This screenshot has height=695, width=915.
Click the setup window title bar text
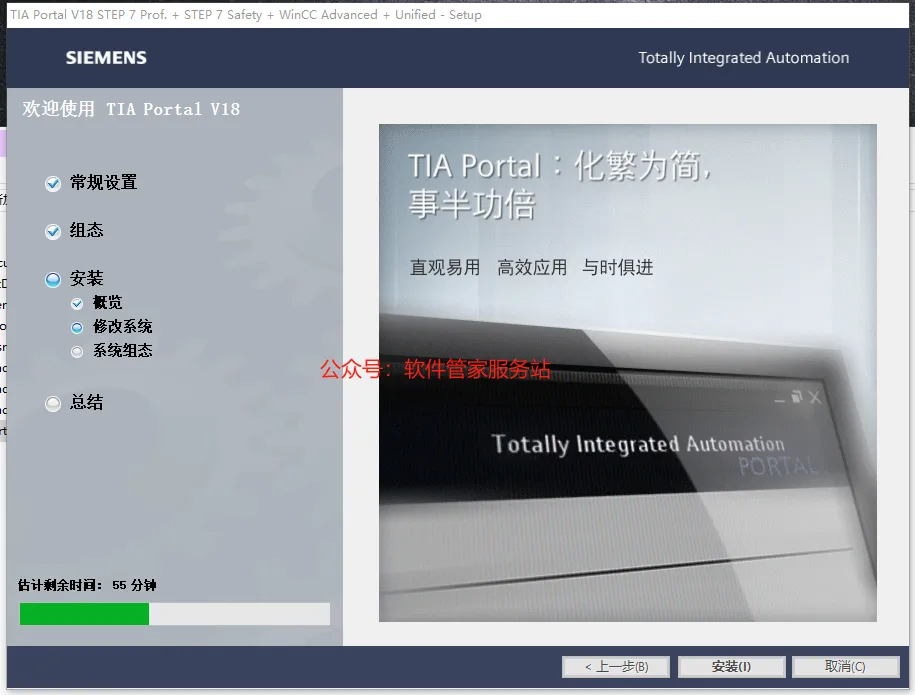click(x=246, y=15)
